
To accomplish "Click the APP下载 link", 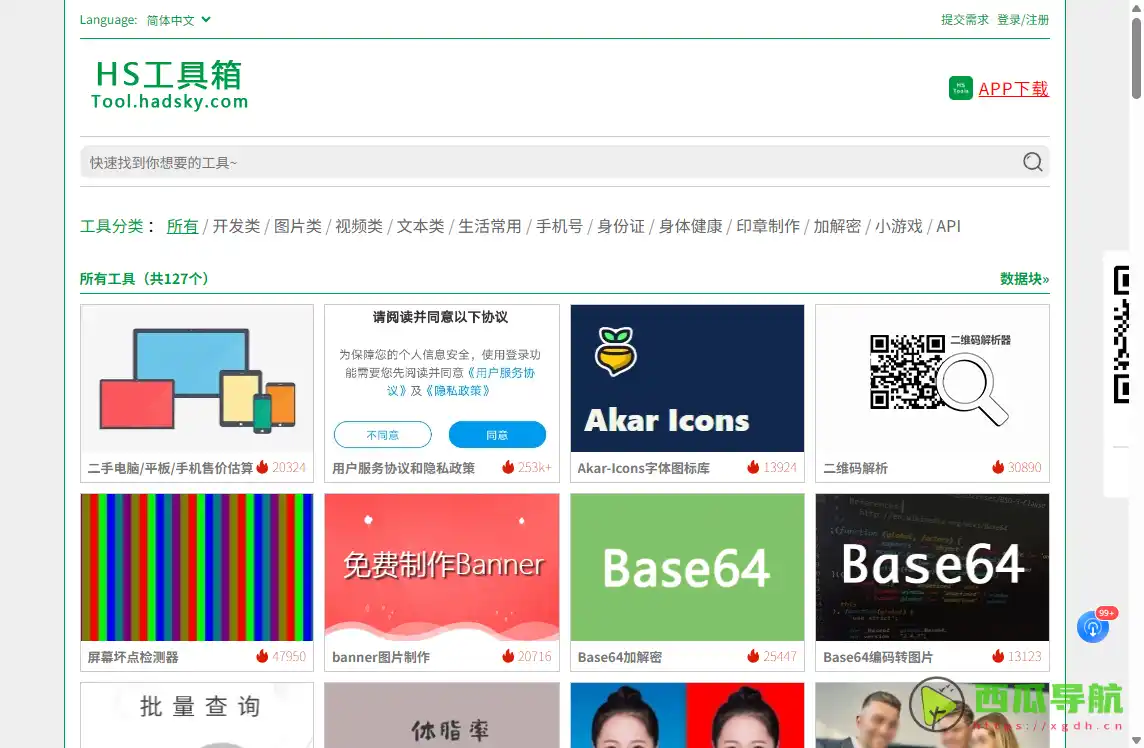I will [1013, 89].
